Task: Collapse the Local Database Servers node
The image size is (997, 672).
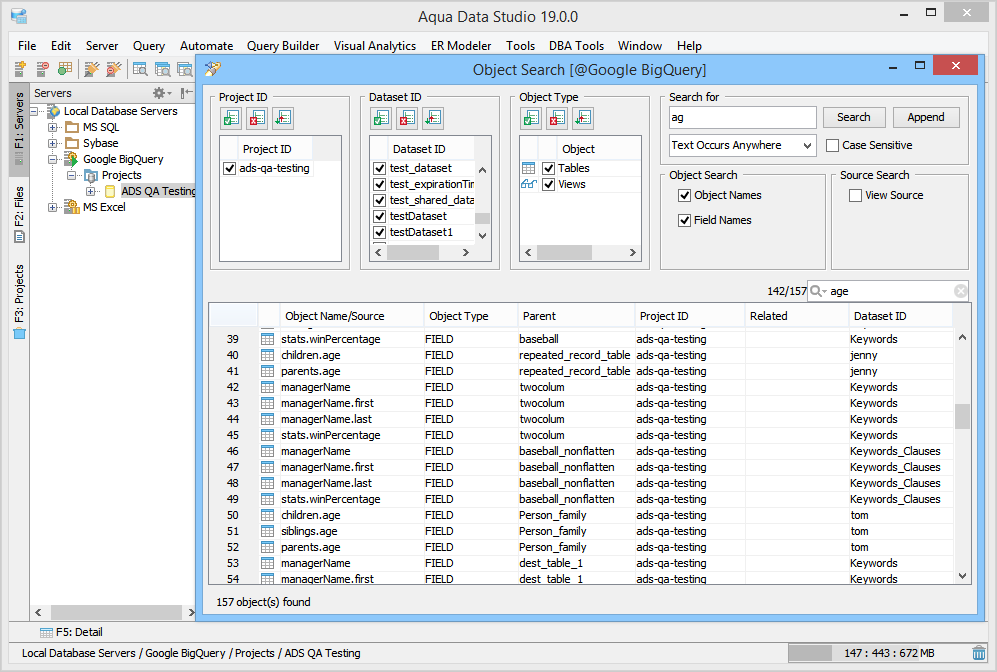Action: click(34, 111)
